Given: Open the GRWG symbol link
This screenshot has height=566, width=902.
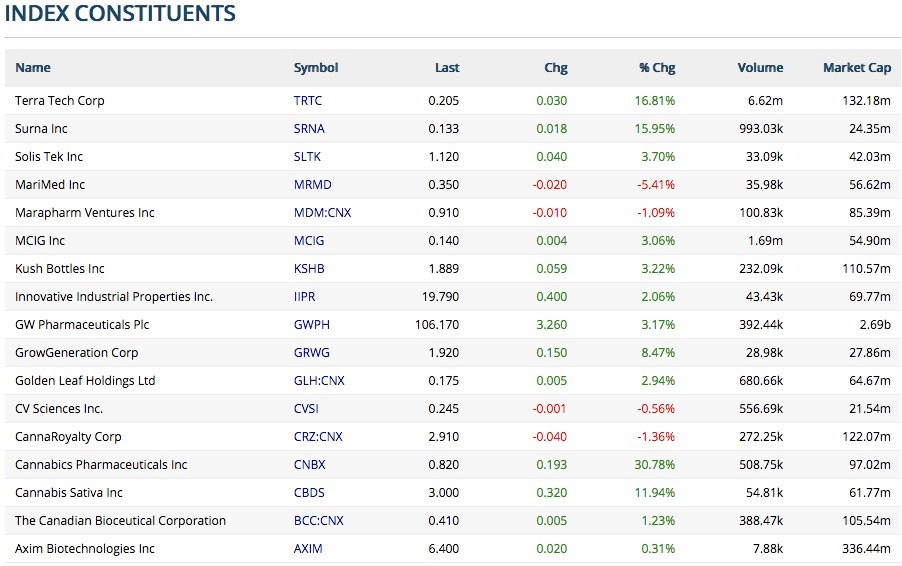Looking at the screenshot, I should [x=312, y=353].
